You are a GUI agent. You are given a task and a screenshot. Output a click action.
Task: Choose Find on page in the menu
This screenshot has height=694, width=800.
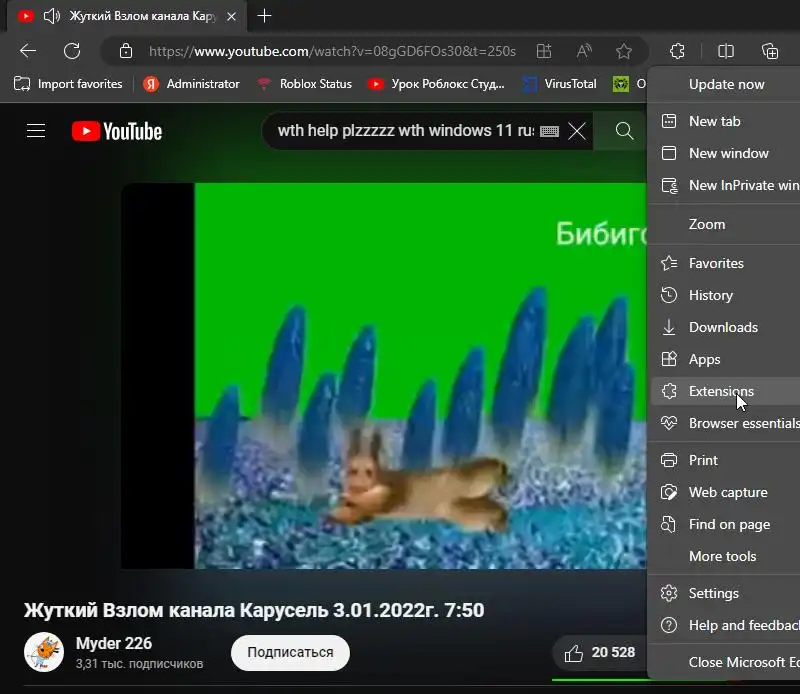726,525
